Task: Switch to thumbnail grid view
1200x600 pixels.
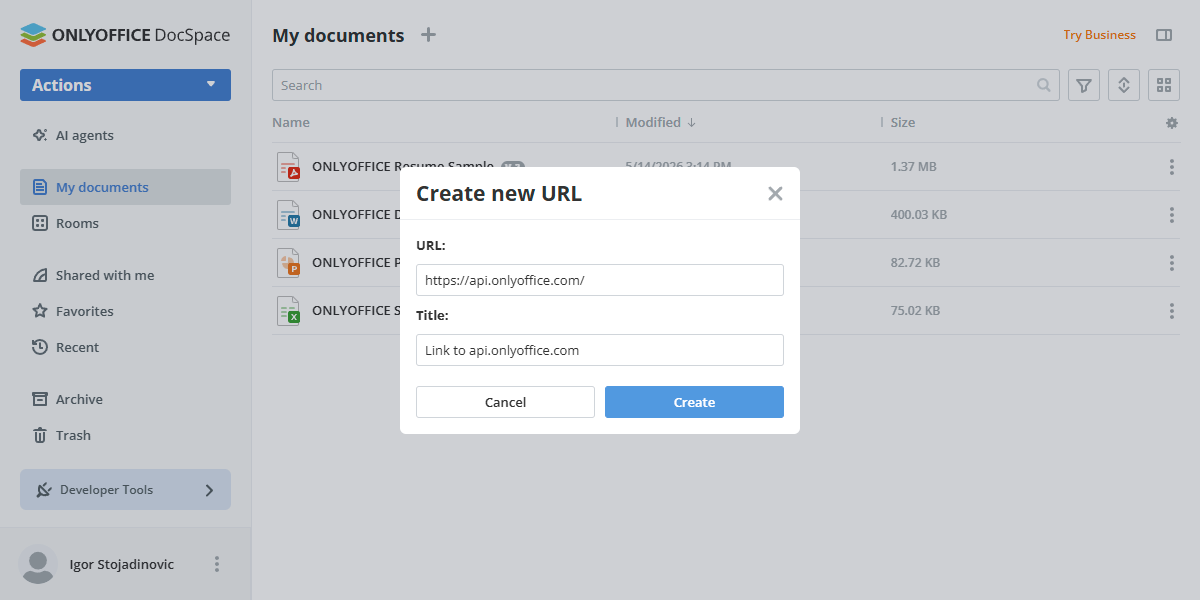Action: [x=1164, y=85]
